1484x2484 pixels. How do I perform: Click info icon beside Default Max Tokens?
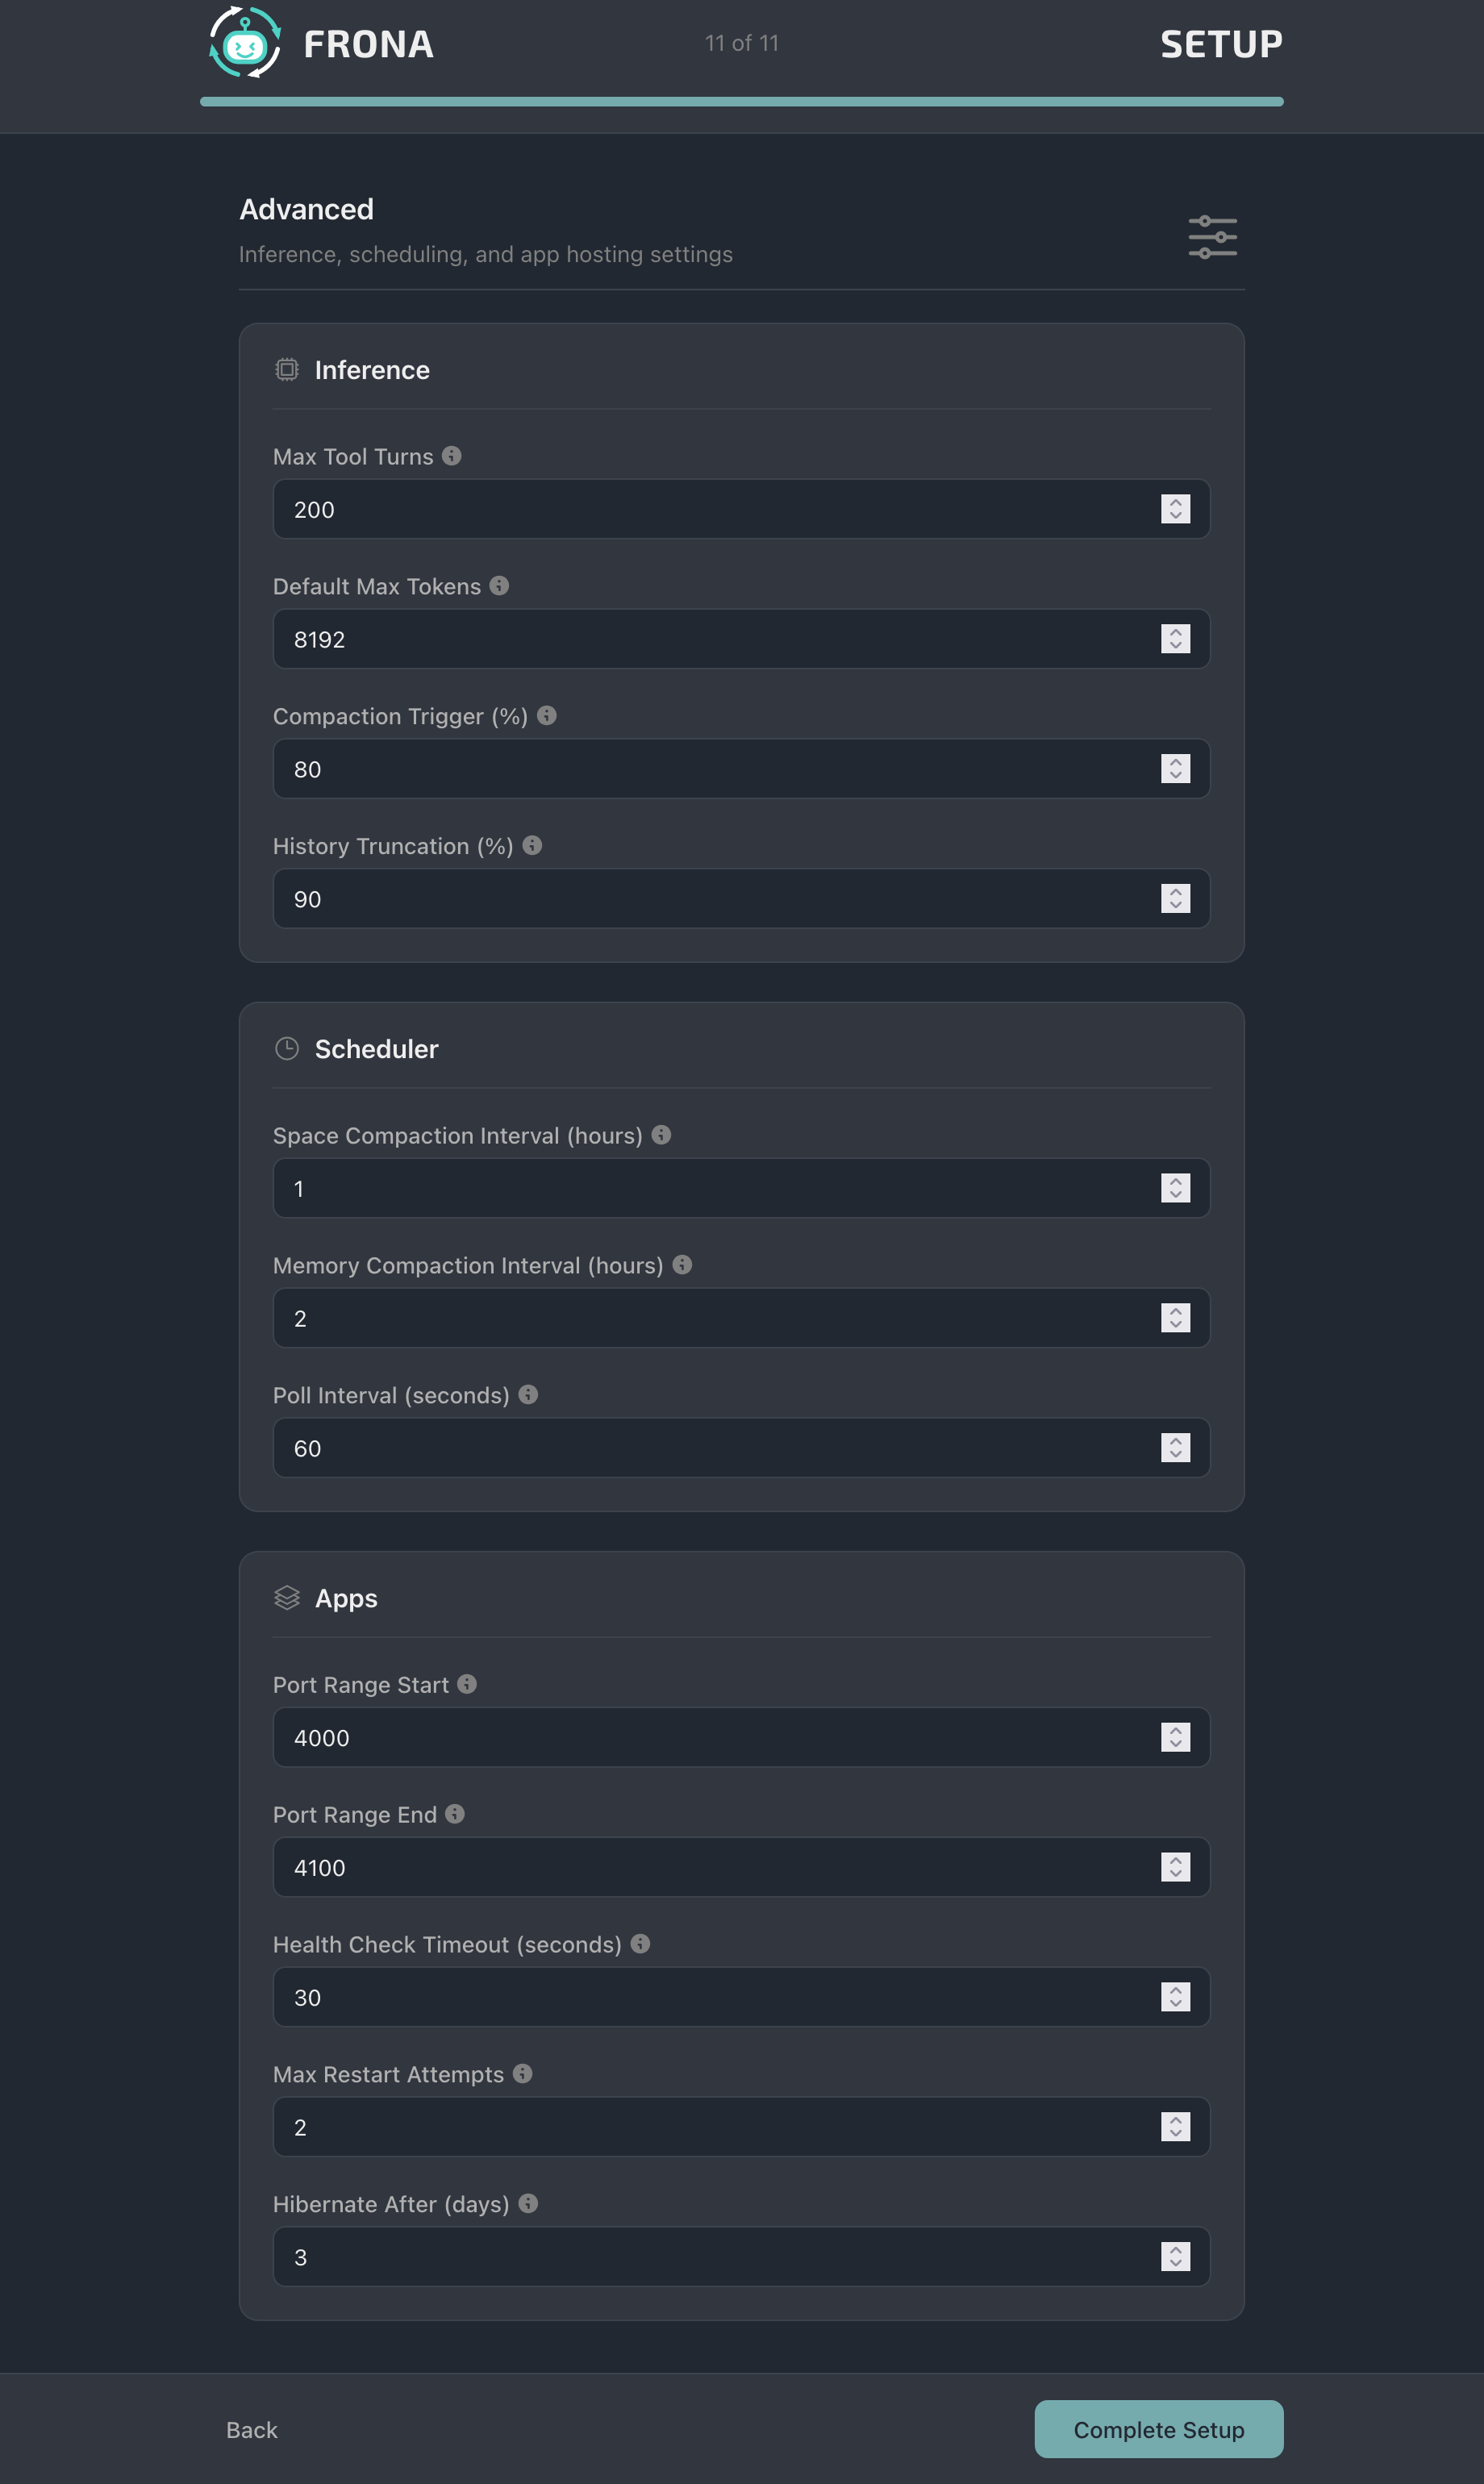pyautogui.click(x=499, y=586)
